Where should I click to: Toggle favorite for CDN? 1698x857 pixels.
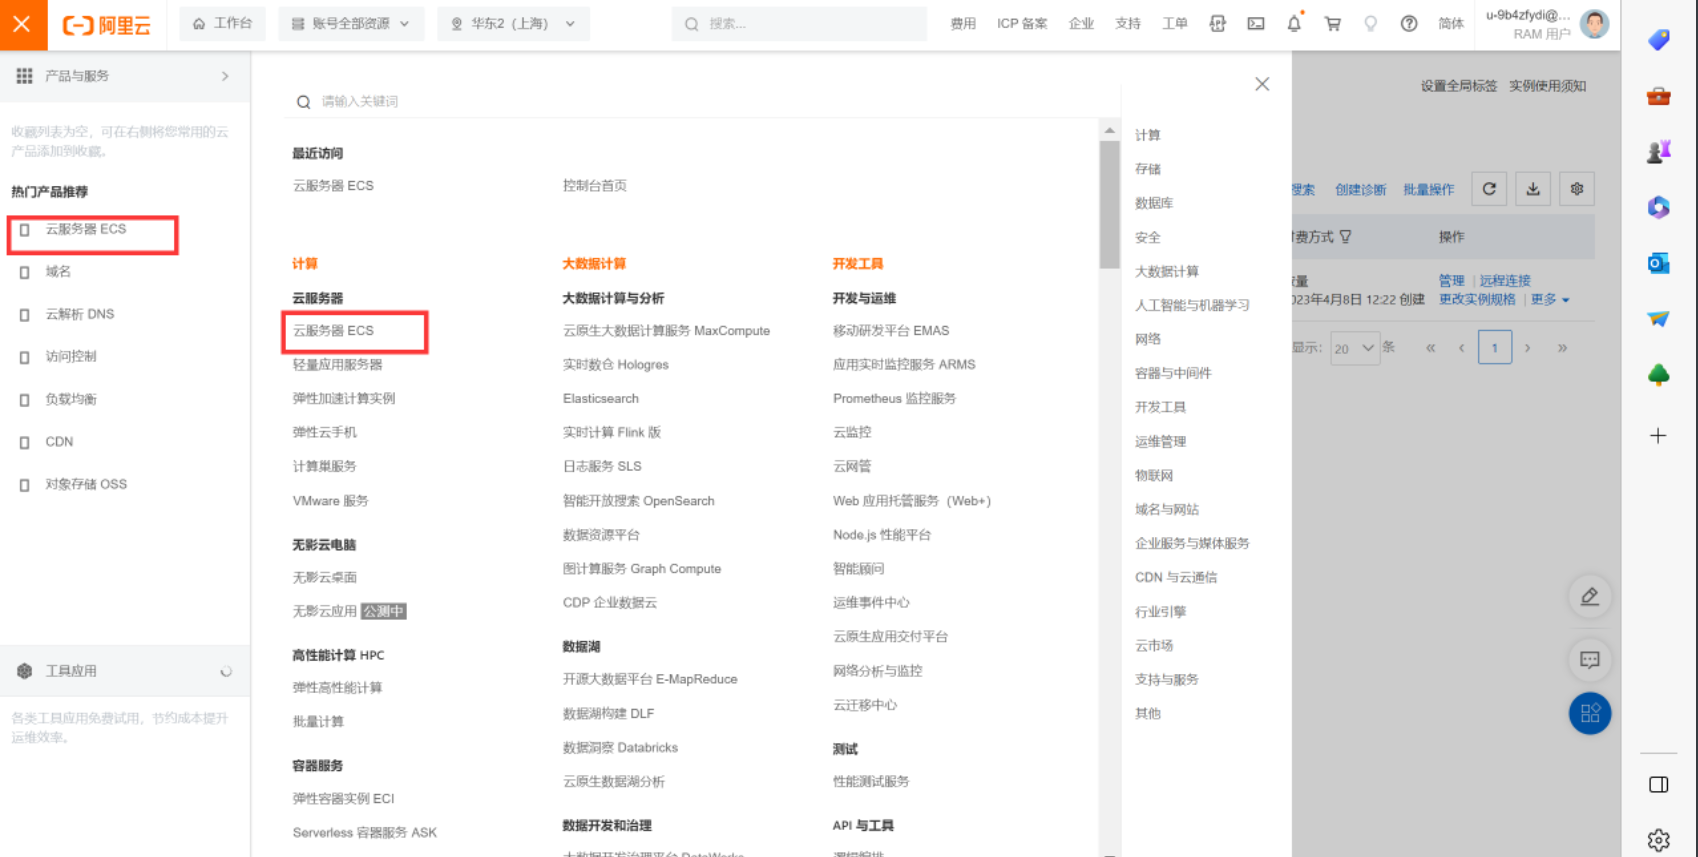[24, 442]
